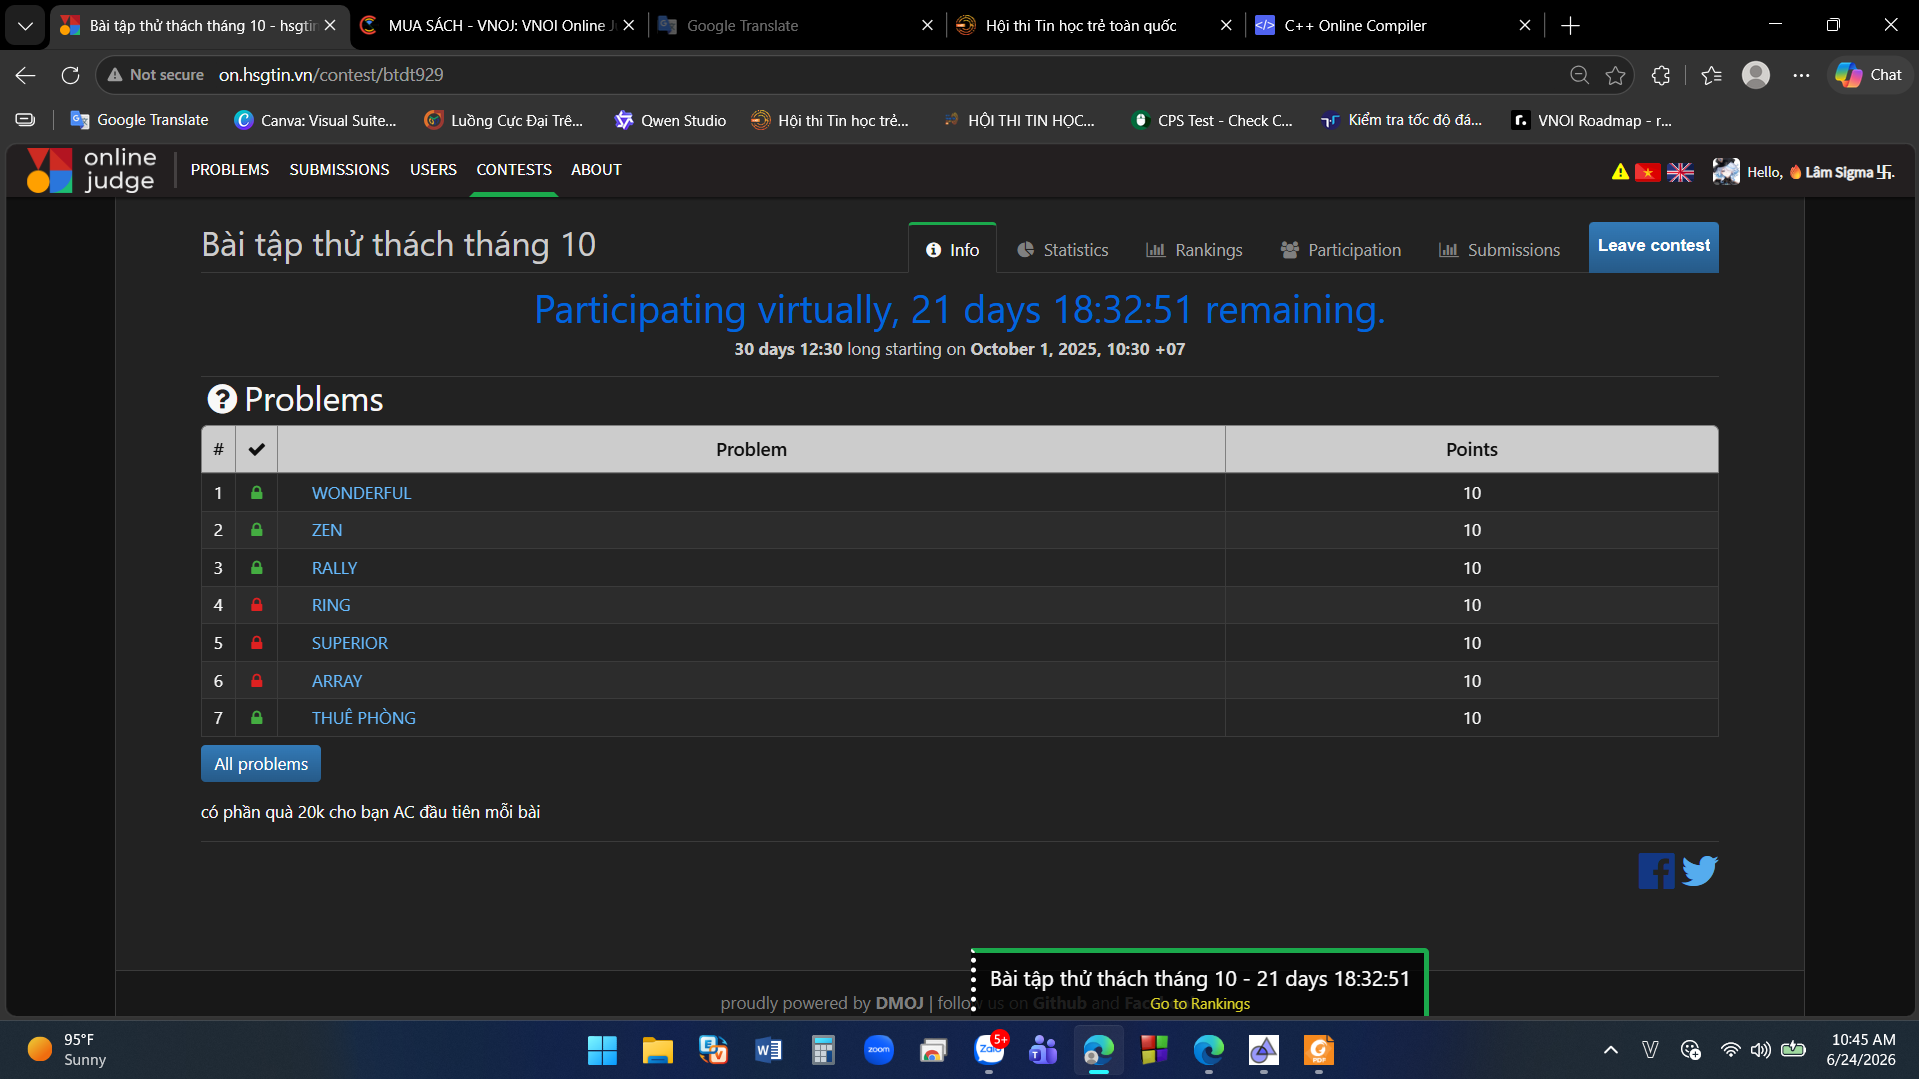This screenshot has width=1919, height=1079.
Task: Open browser settings and more menu
Action: (1801, 75)
